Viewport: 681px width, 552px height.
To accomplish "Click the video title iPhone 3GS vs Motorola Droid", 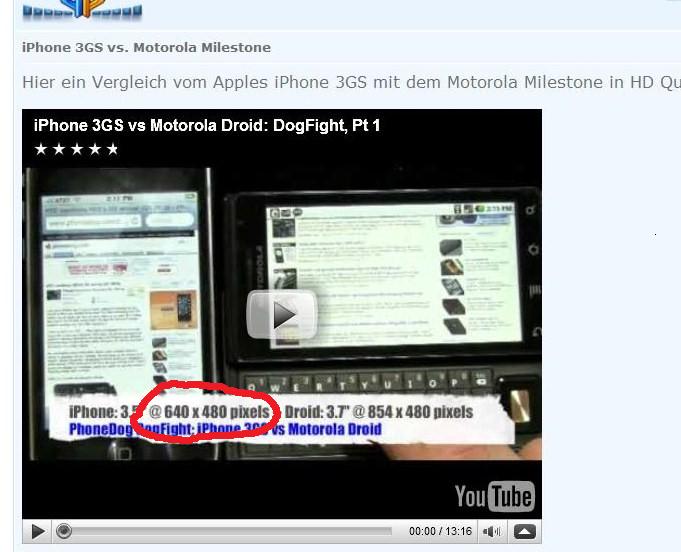I will pos(207,126).
